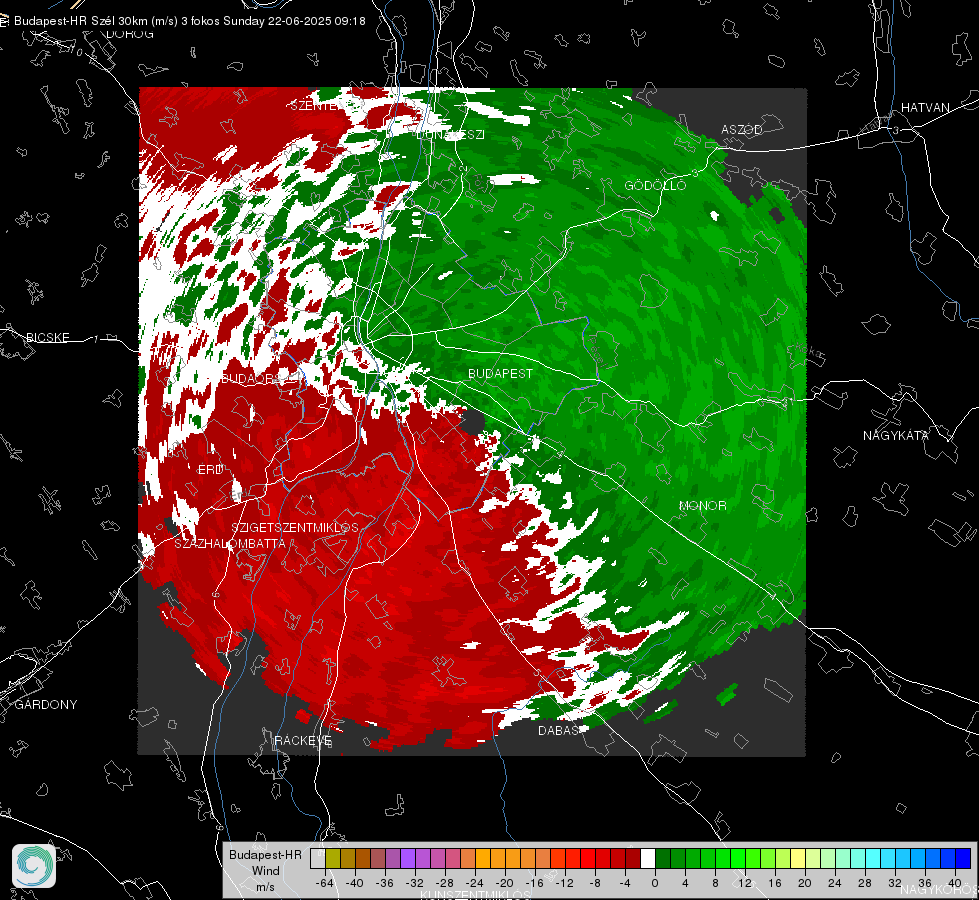Click the 32 value on the wind scale
Screen dimensions: 979x900
tap(895, 883)
